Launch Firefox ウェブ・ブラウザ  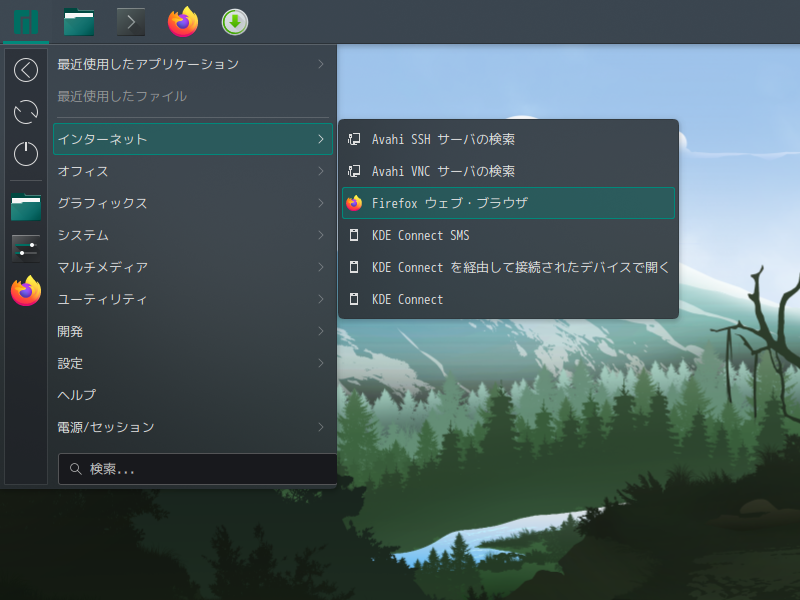tap(508, 203)
